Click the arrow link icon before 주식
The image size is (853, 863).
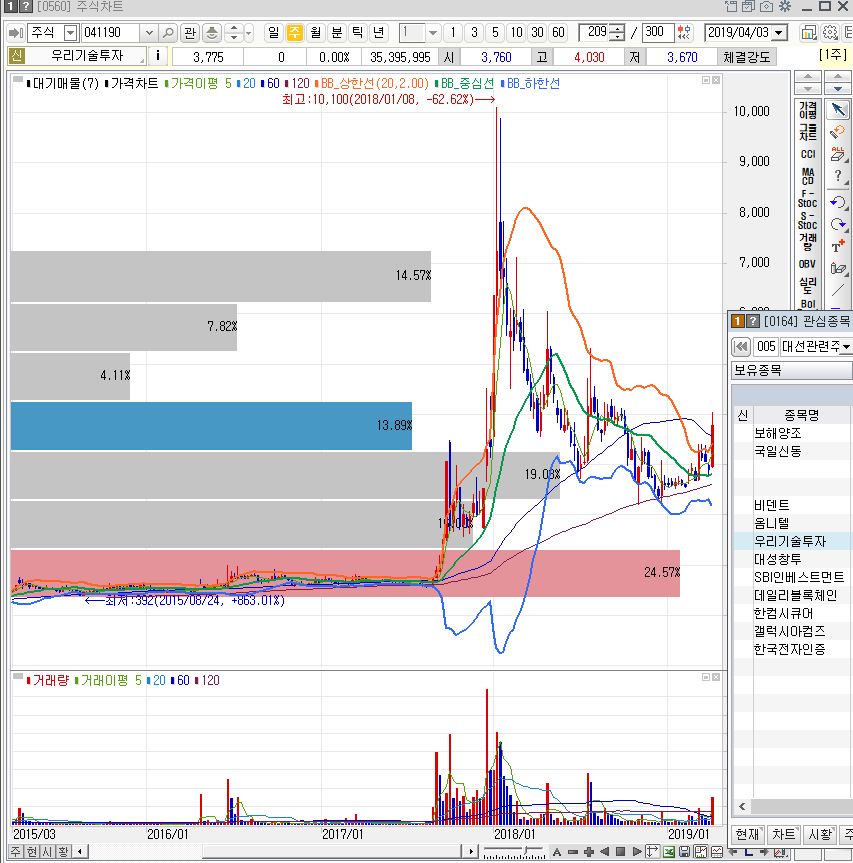pyautogui.click(x=16, y=33)
